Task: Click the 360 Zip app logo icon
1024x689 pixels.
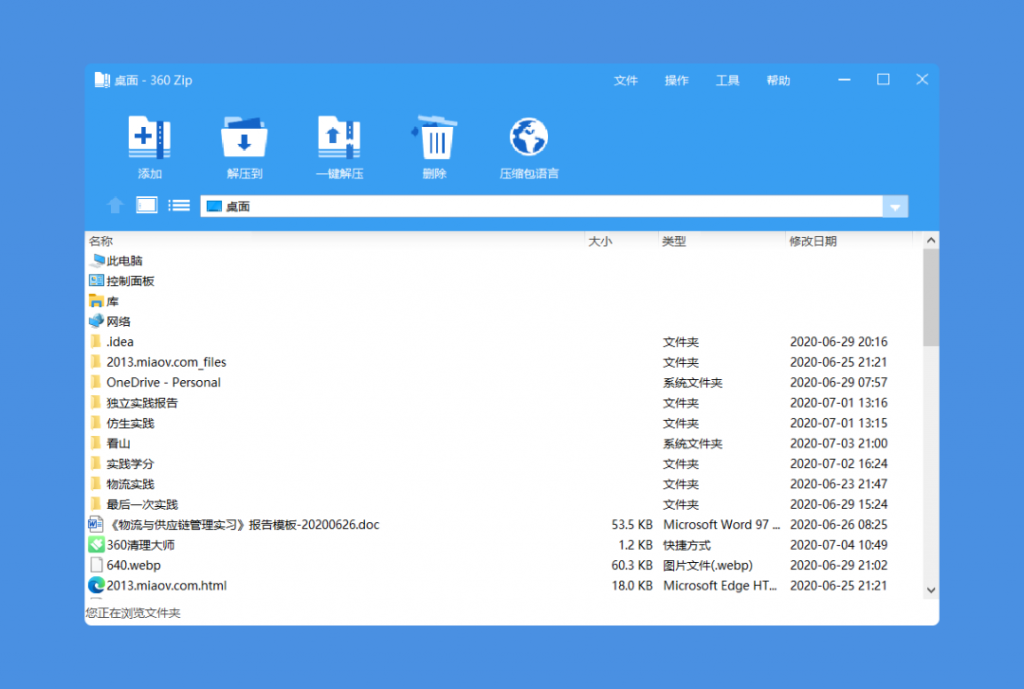Action: coord(102,80)
